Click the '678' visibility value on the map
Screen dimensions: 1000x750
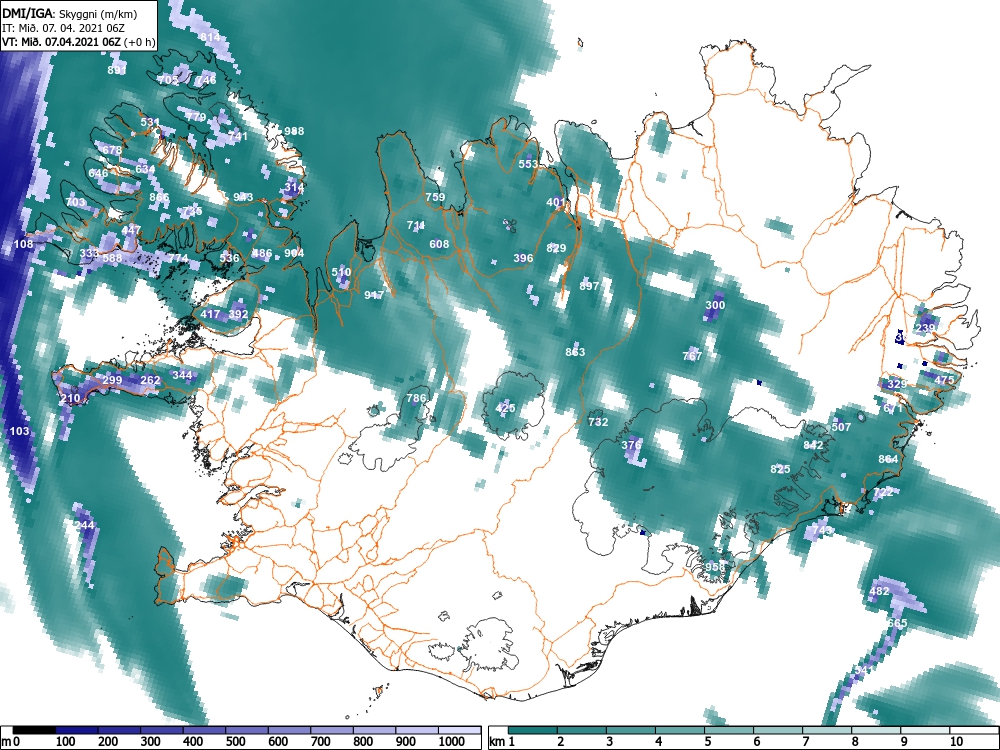click(x=112, y=150)
